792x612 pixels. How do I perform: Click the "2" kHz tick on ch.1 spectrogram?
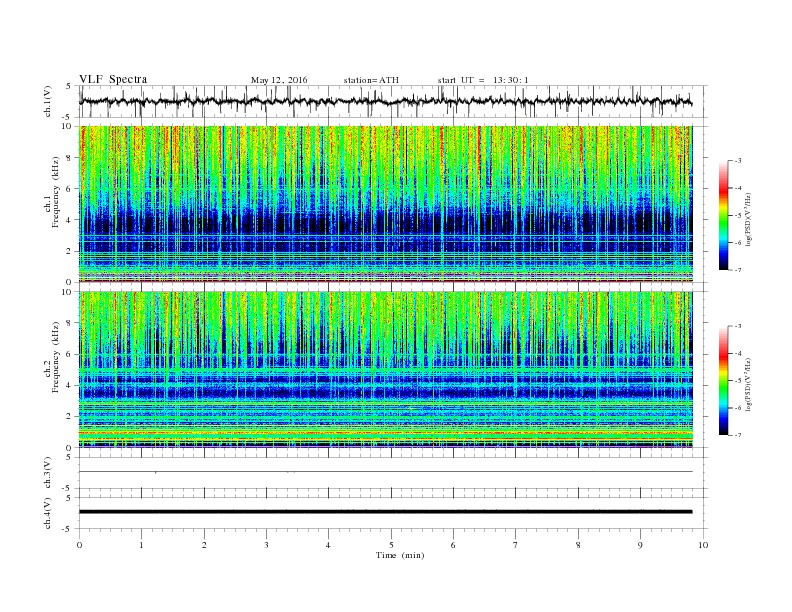click(69, 251)
